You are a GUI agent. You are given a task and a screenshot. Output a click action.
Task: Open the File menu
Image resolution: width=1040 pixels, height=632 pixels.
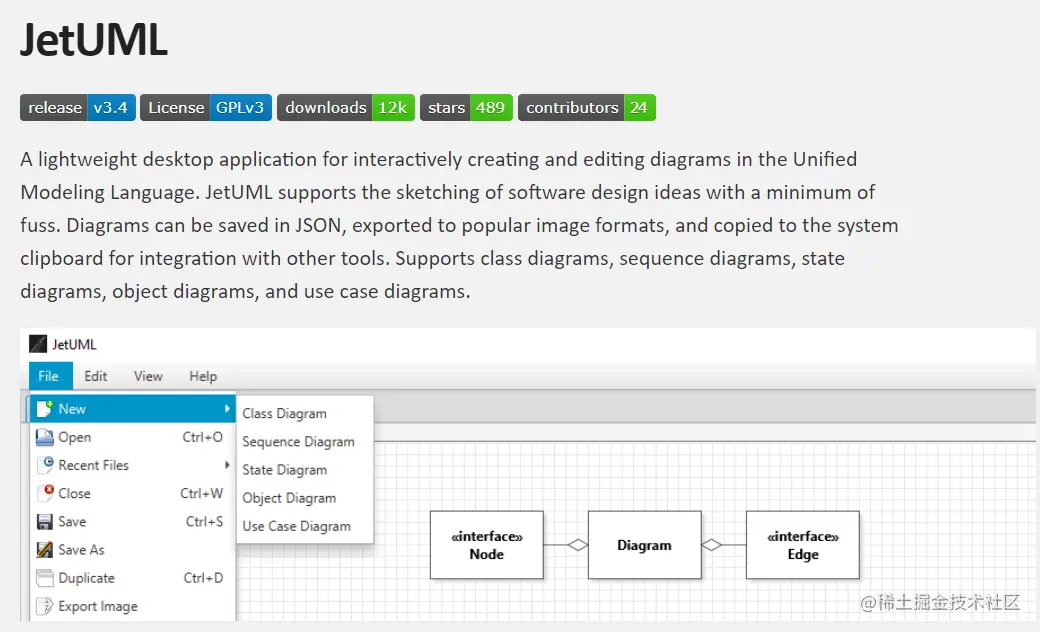[x=50, y=376]
